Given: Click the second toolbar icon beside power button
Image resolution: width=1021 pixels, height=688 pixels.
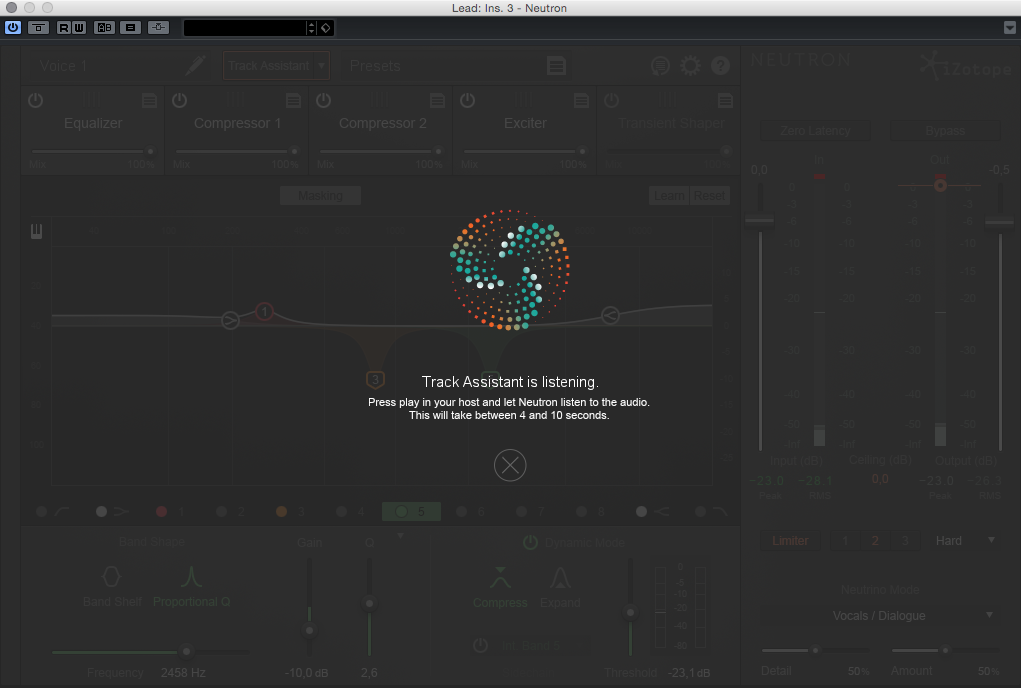Looking at the screenshot, I should tap(38, 27).
